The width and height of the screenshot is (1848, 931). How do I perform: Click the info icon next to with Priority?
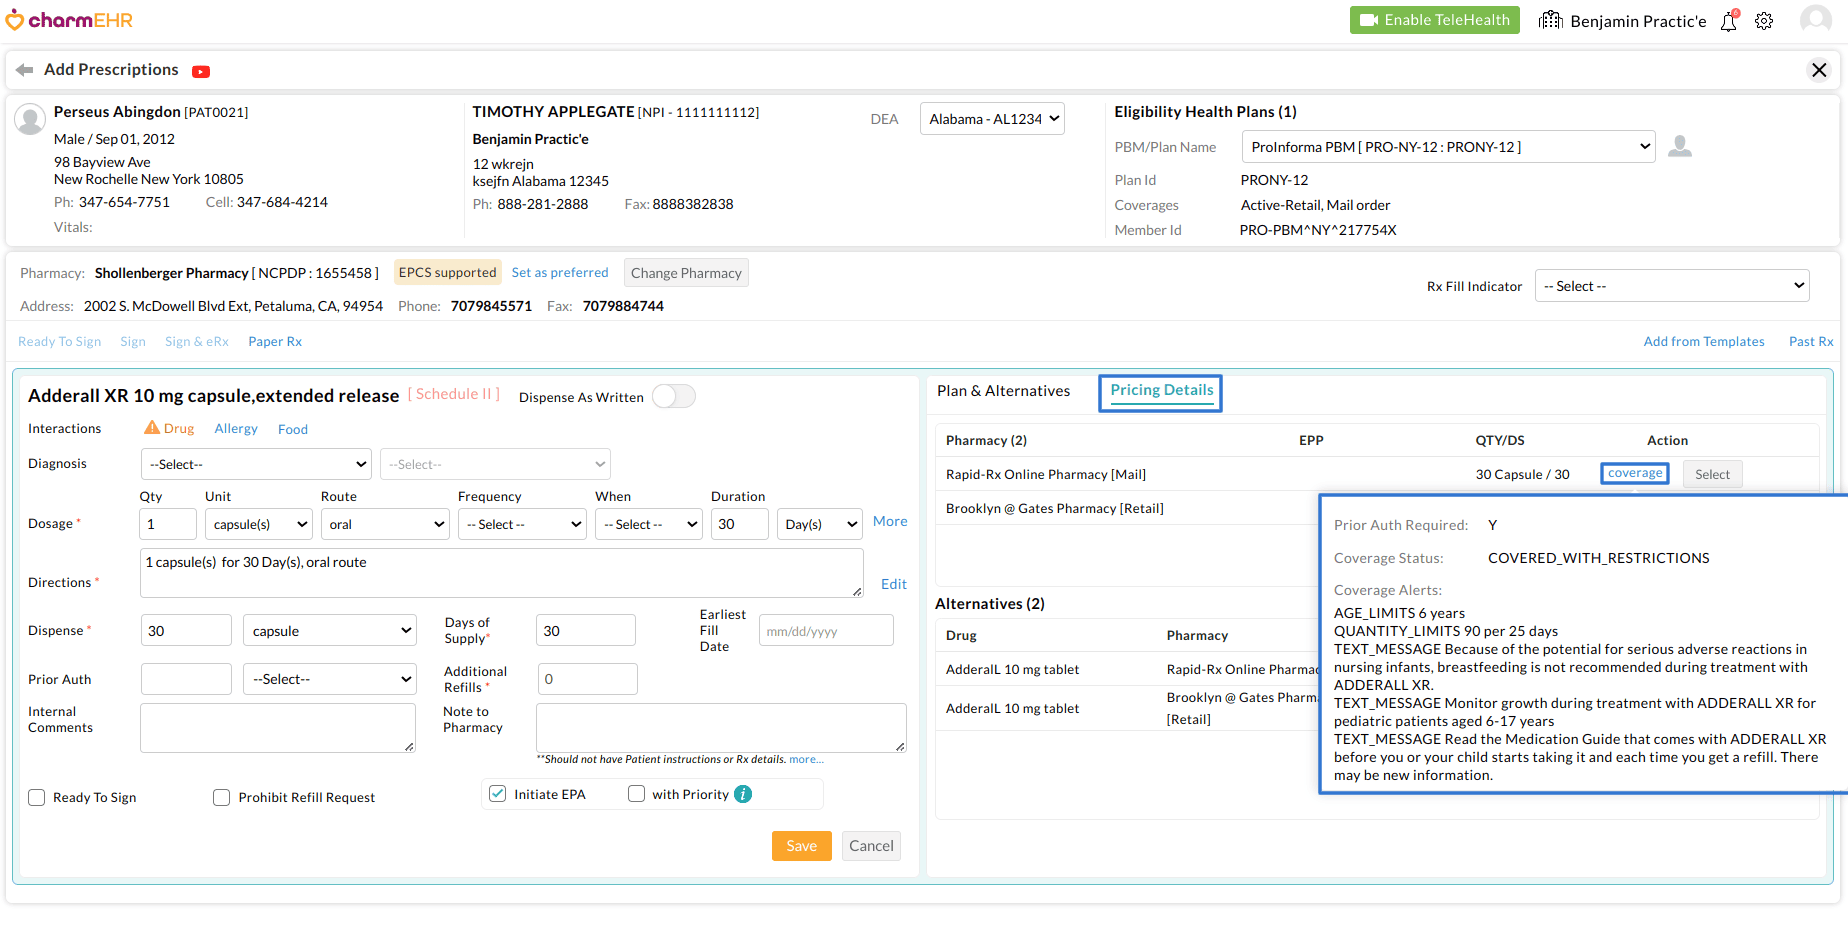(x=743, y=794)
